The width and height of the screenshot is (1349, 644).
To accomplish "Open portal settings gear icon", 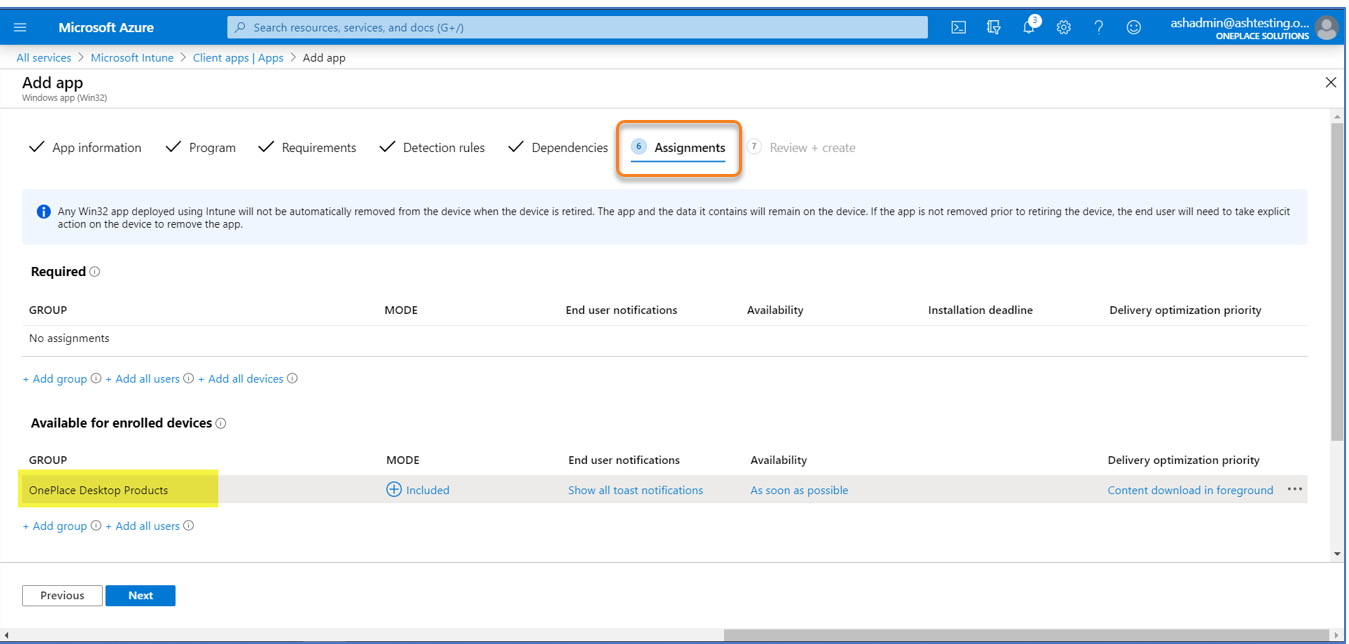I will coord(1063,27).
